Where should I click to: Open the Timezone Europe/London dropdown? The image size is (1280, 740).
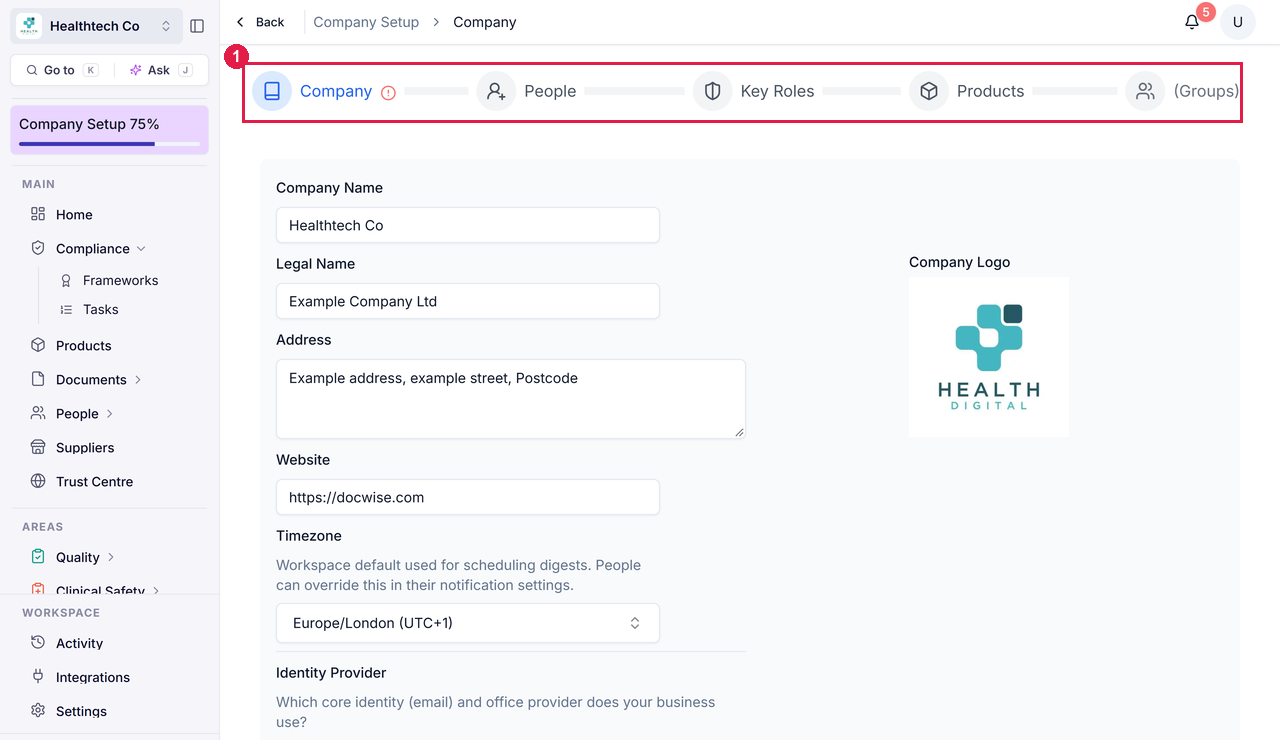click(x=468, y=623)
